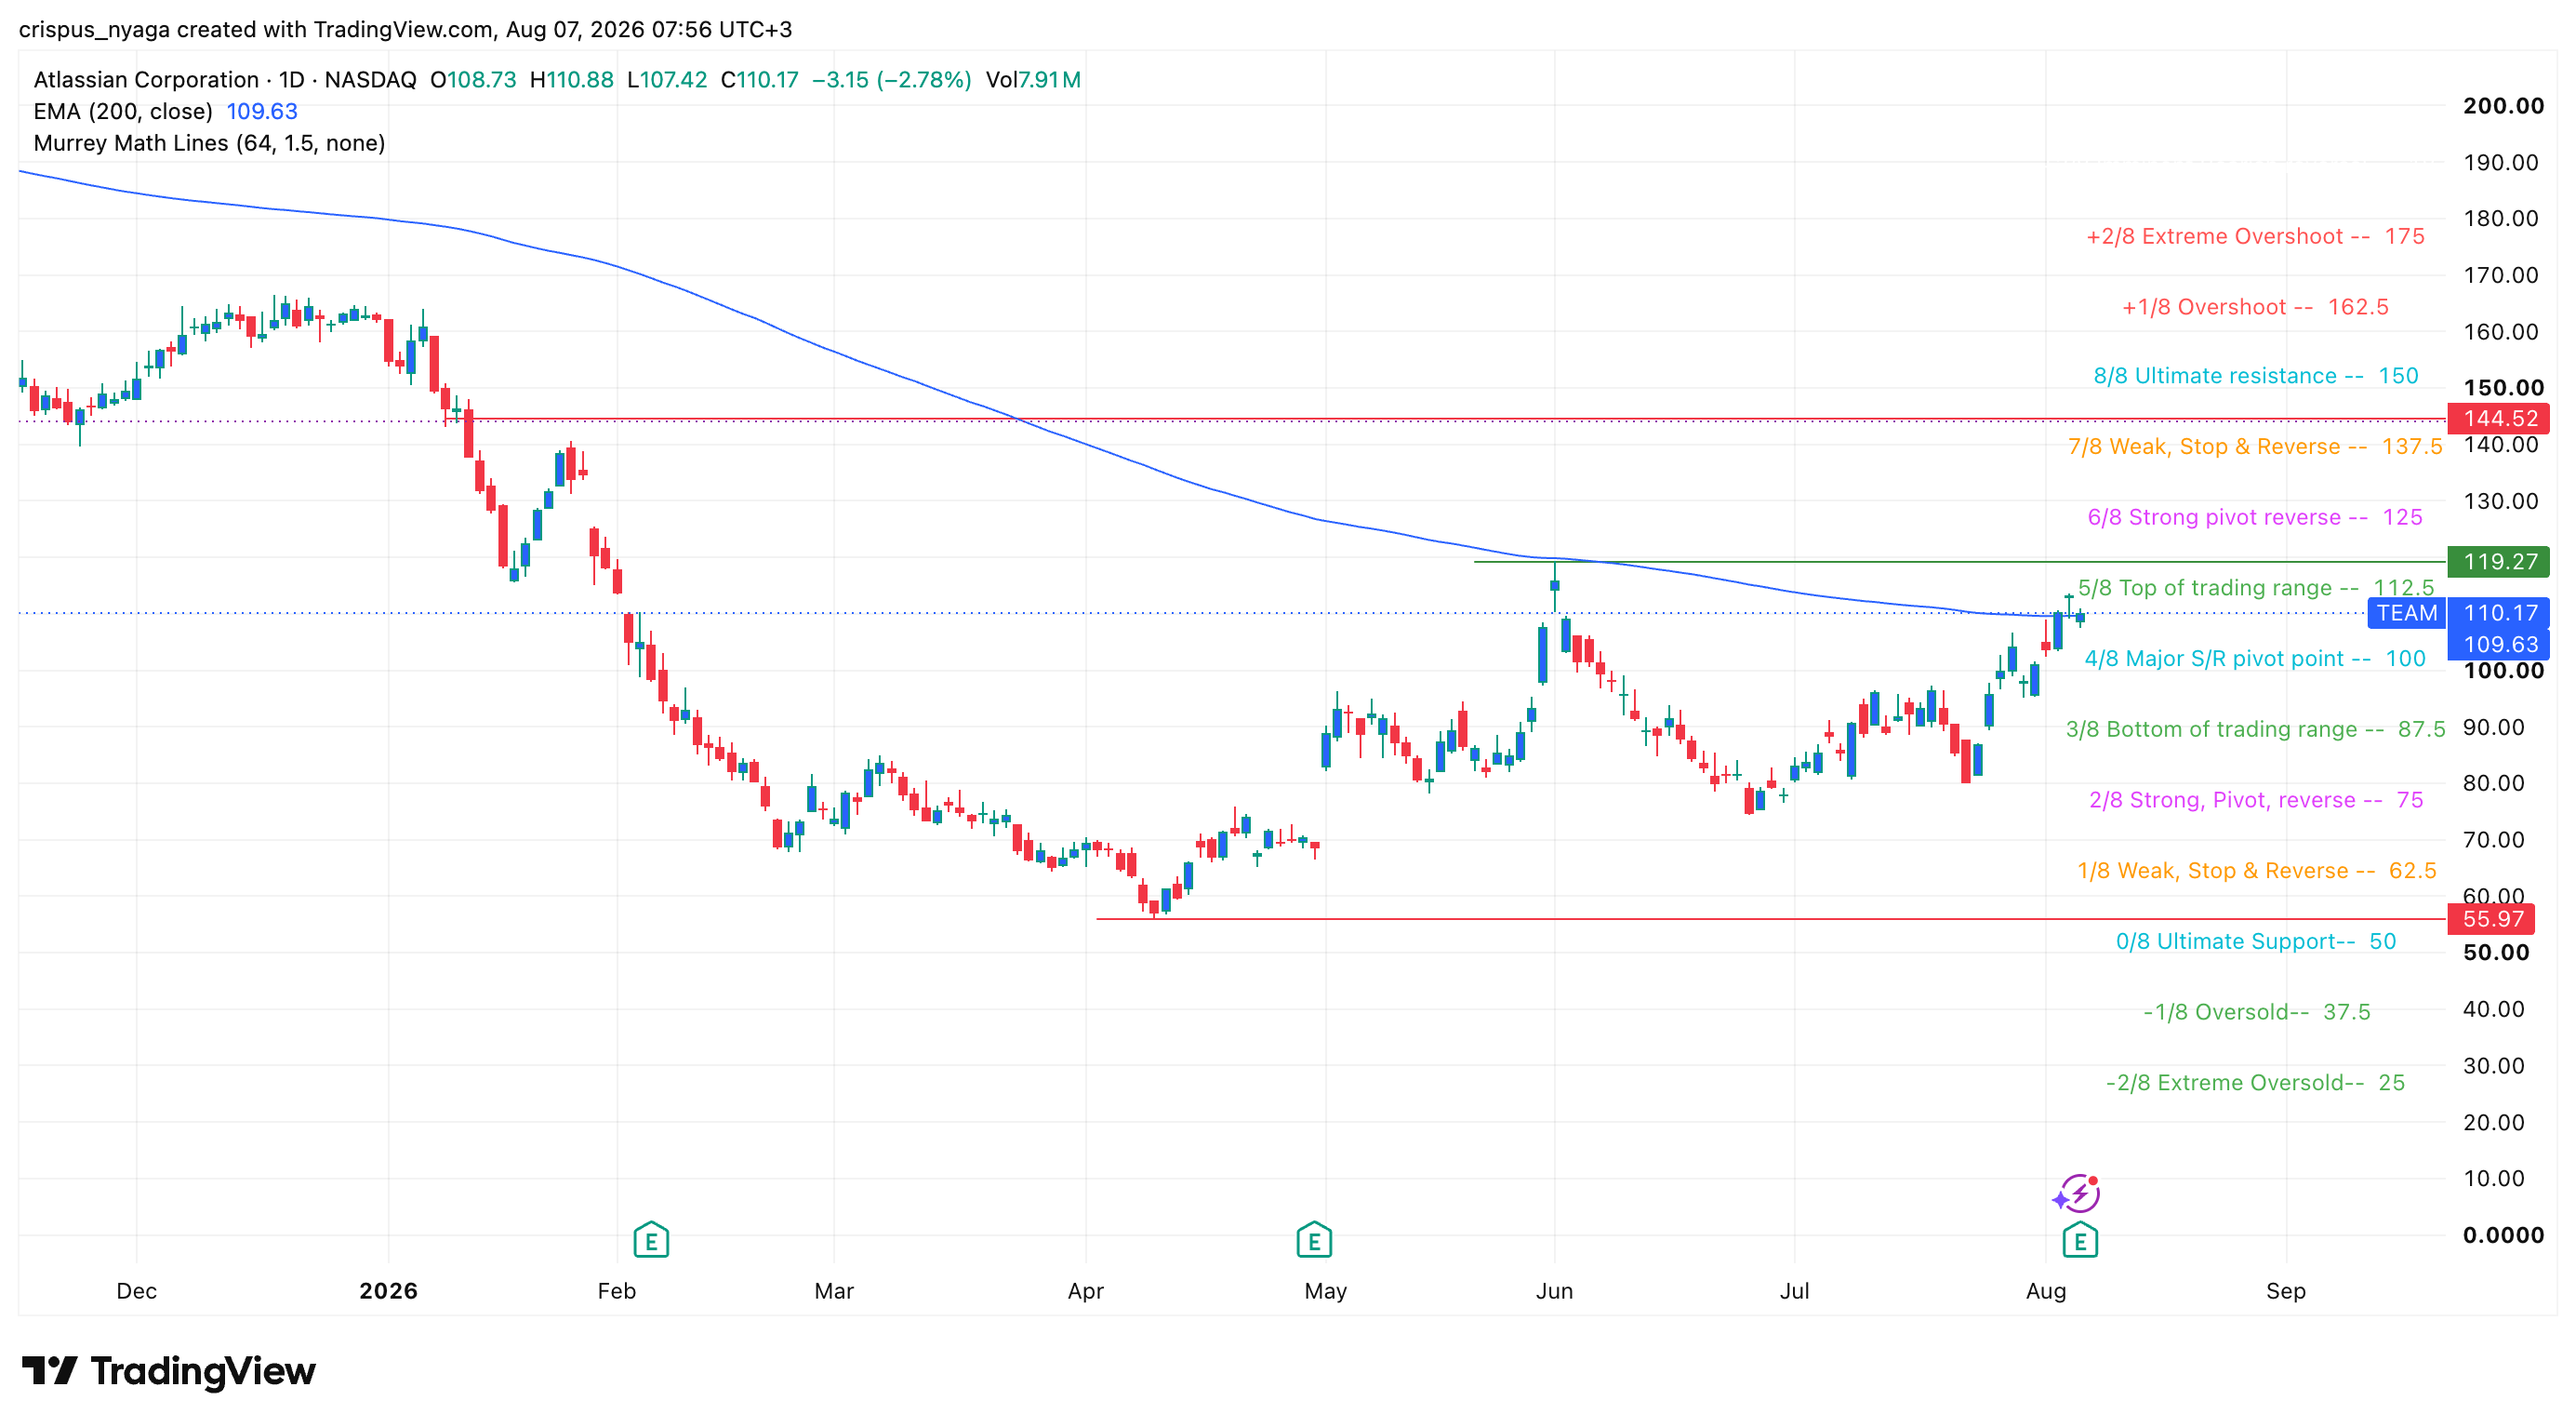Select the Murrey Math Lines indicator legend
Screen dimensions: 2576x1427
209,143
